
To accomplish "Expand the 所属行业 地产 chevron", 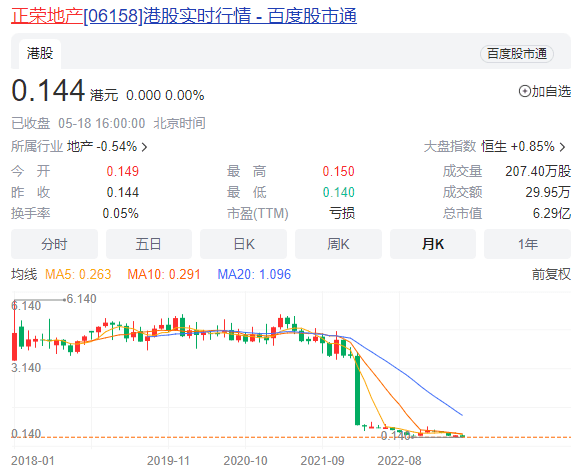I will [x=144, y=147].
